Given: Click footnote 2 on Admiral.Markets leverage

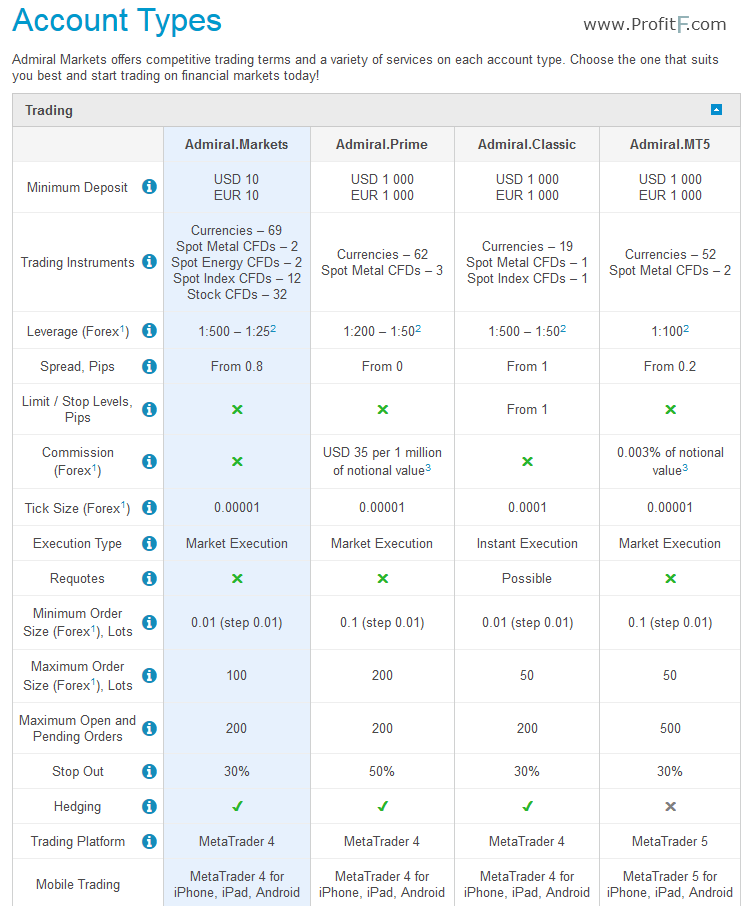Looking at the screenshot, I should (x=273, y=329).
